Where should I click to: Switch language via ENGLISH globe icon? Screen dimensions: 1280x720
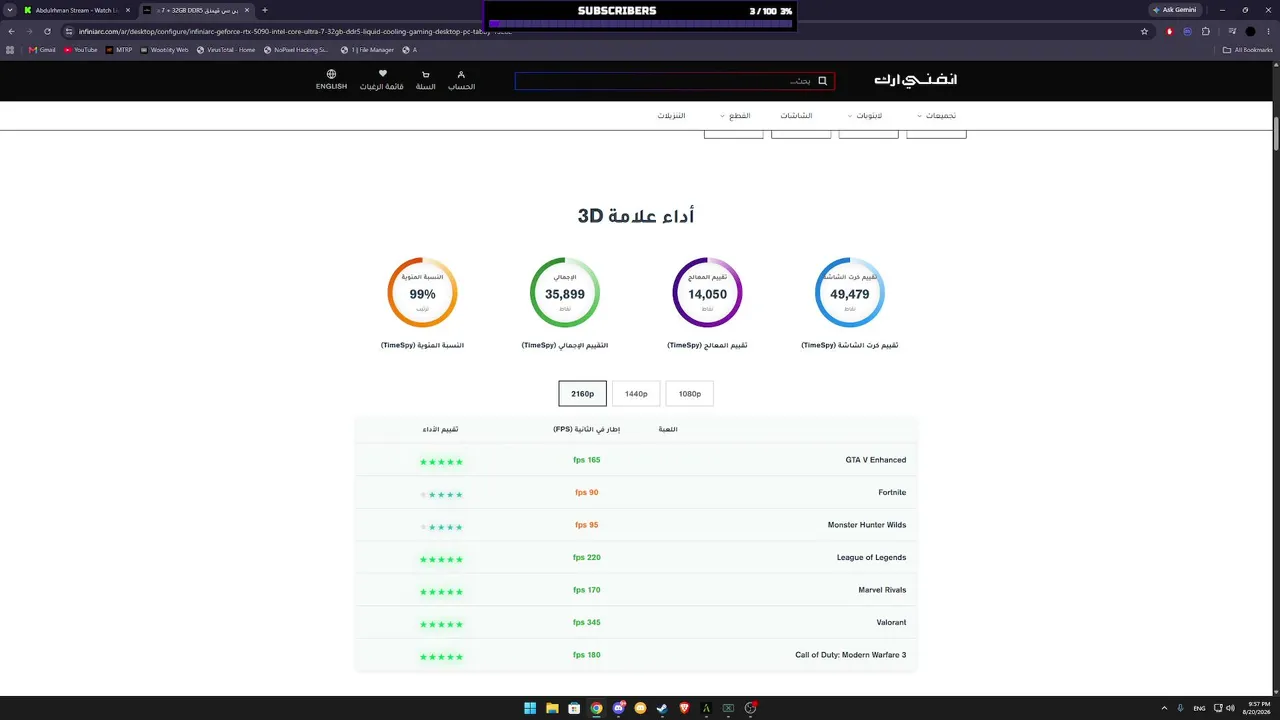(x=331, y=80)
